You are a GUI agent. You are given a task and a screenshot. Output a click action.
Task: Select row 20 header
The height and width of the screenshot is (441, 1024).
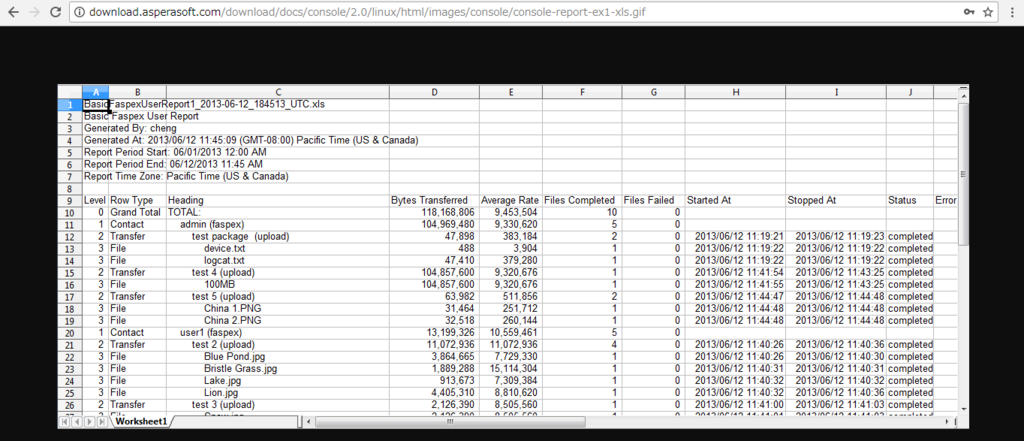[x=70, y=332]
